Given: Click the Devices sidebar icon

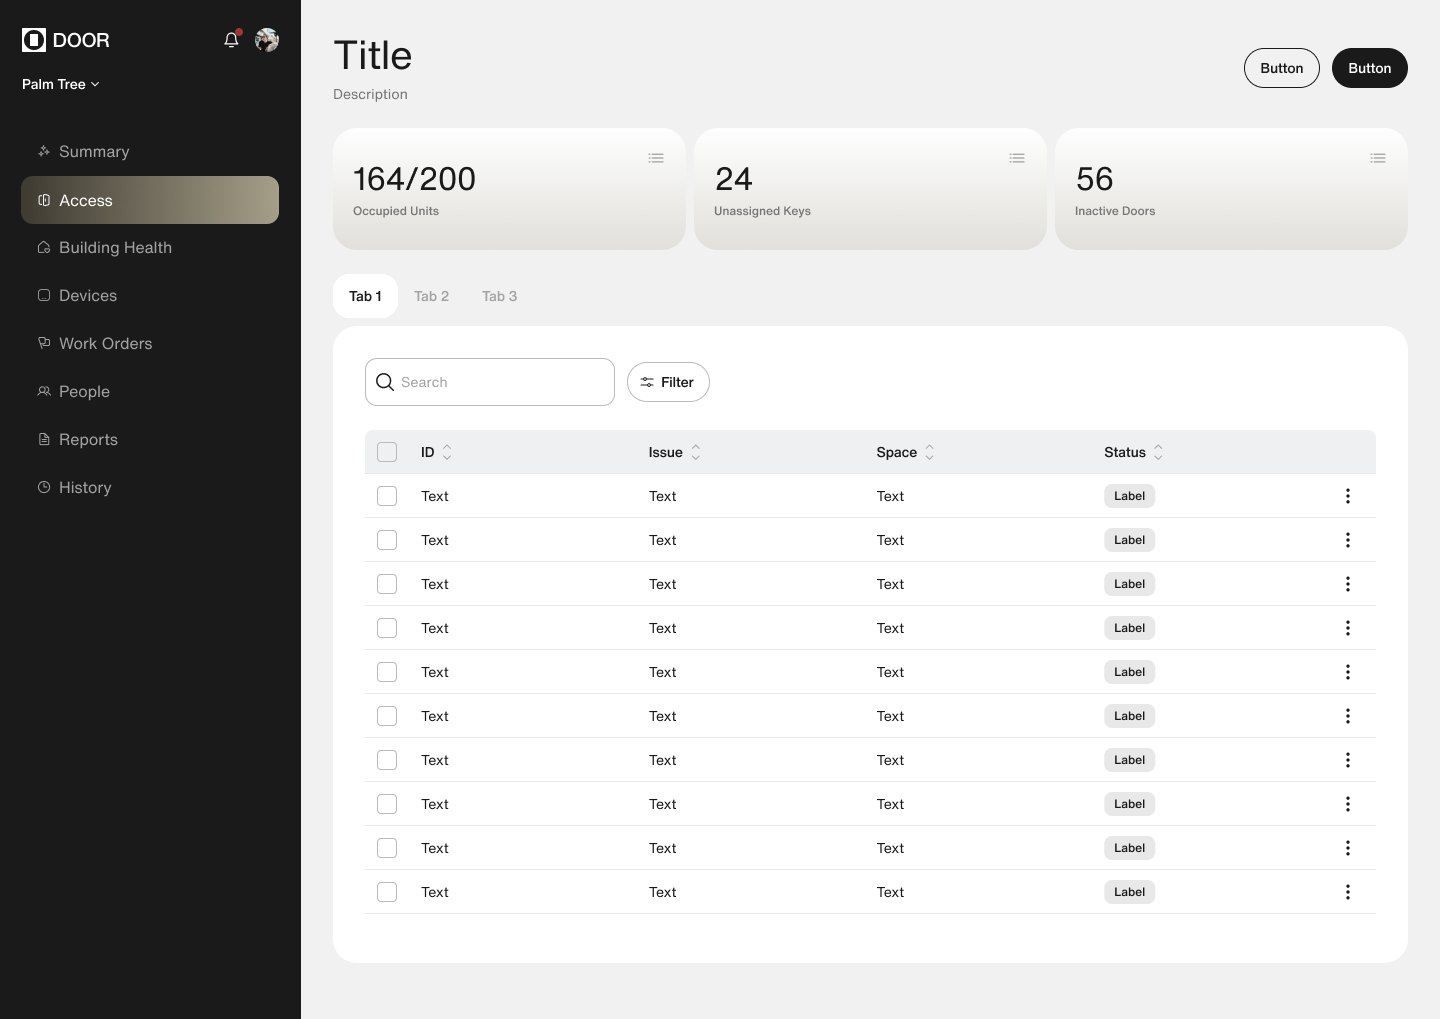Looking at the screenshot, I should pos(44,295).
